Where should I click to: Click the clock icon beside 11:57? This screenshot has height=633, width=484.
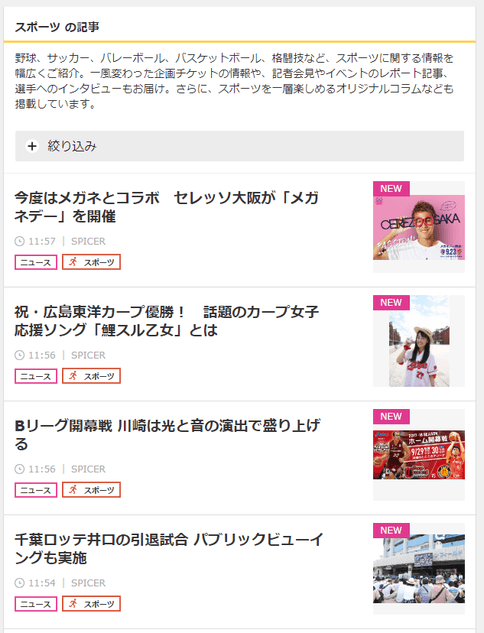click(19, 241)
